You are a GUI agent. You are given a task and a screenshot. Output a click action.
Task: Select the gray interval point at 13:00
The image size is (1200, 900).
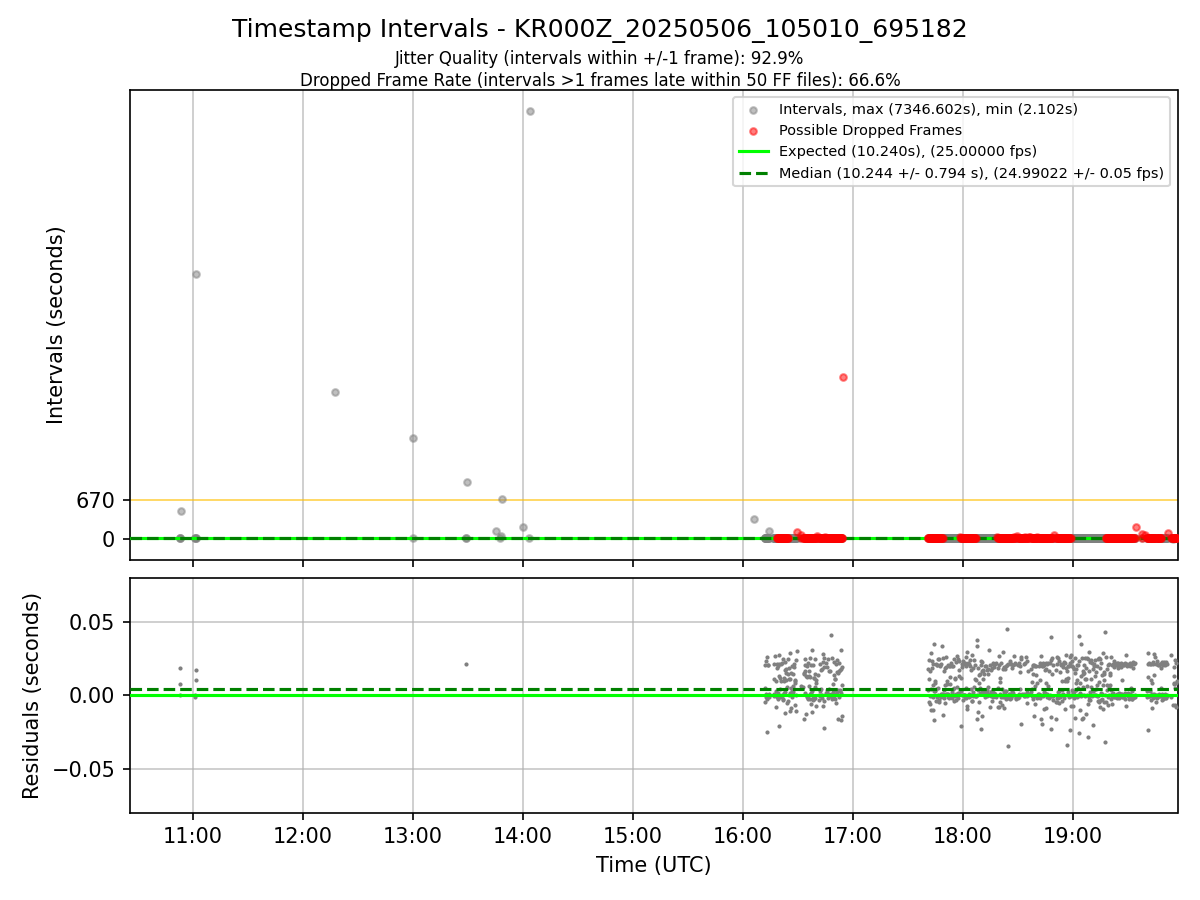pyautogui.click(x=413, y=438)
